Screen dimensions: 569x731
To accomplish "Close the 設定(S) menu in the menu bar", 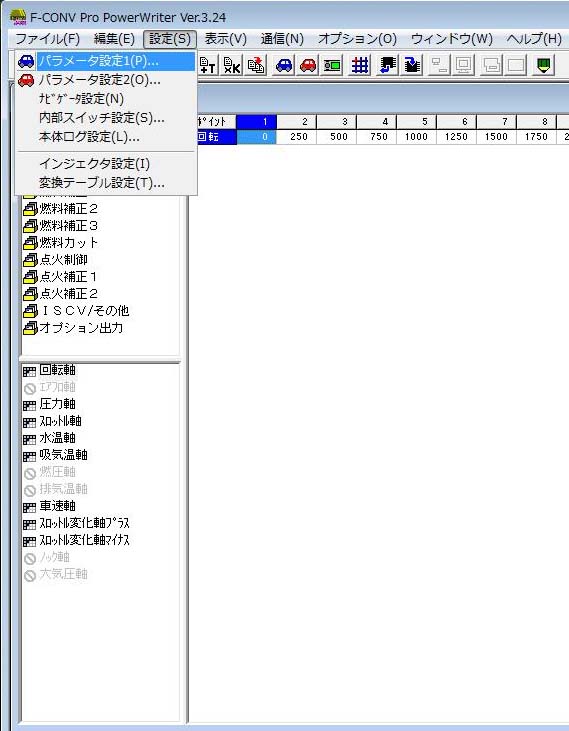I will pos(170,39).
